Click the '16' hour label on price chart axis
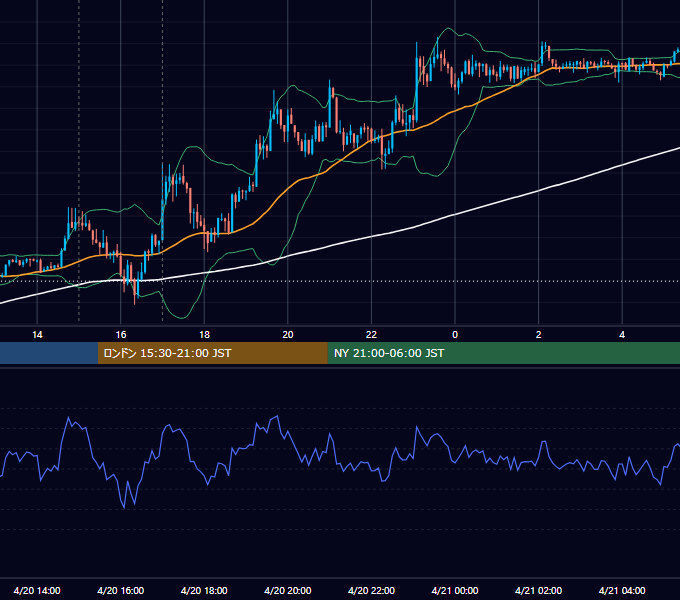 pyautogui.click(x=121, y=335)
